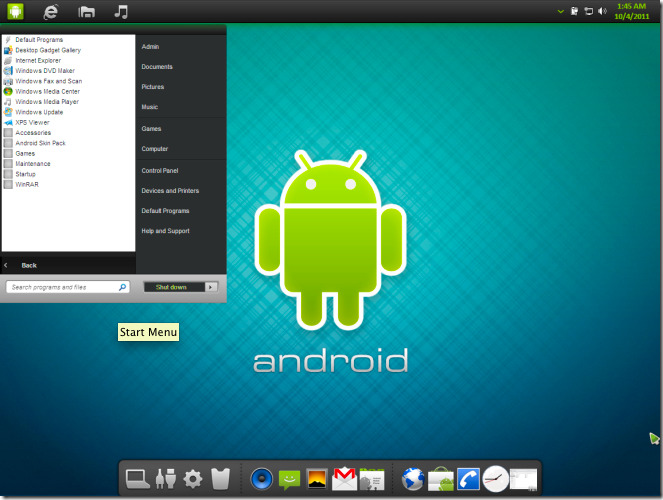Click the network tray icon
This screenshot has height=500, width=663.
[x=588, y=11]
